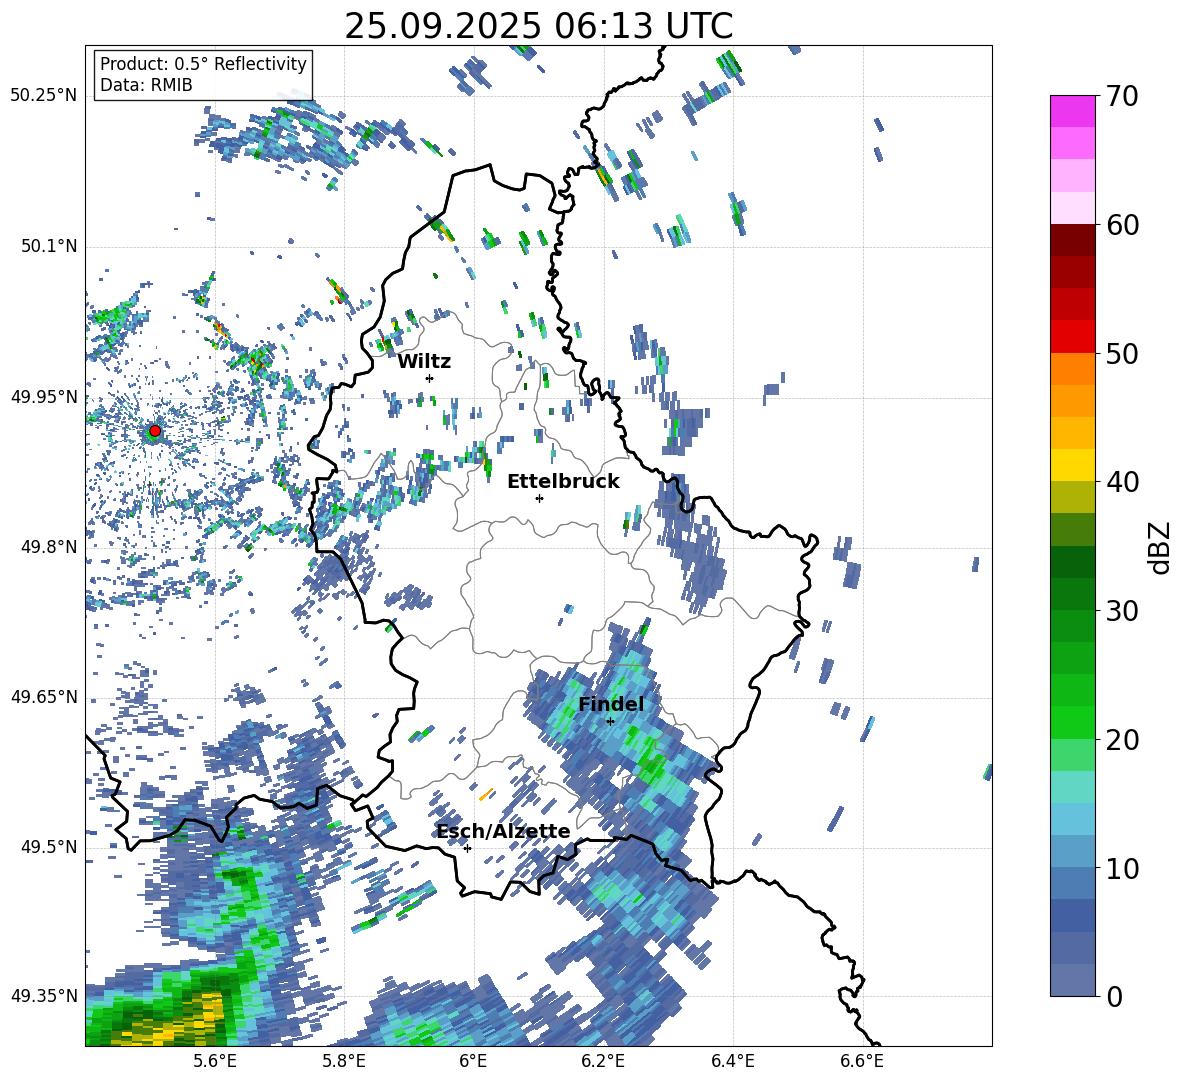The image size is (1184, 1081).
Task: Click the 20 tick label on colorbar
Action: click(x=1122, y=740)
